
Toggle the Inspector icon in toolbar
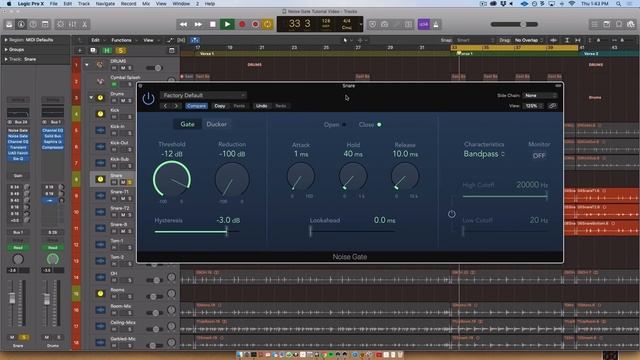[21, 24]
